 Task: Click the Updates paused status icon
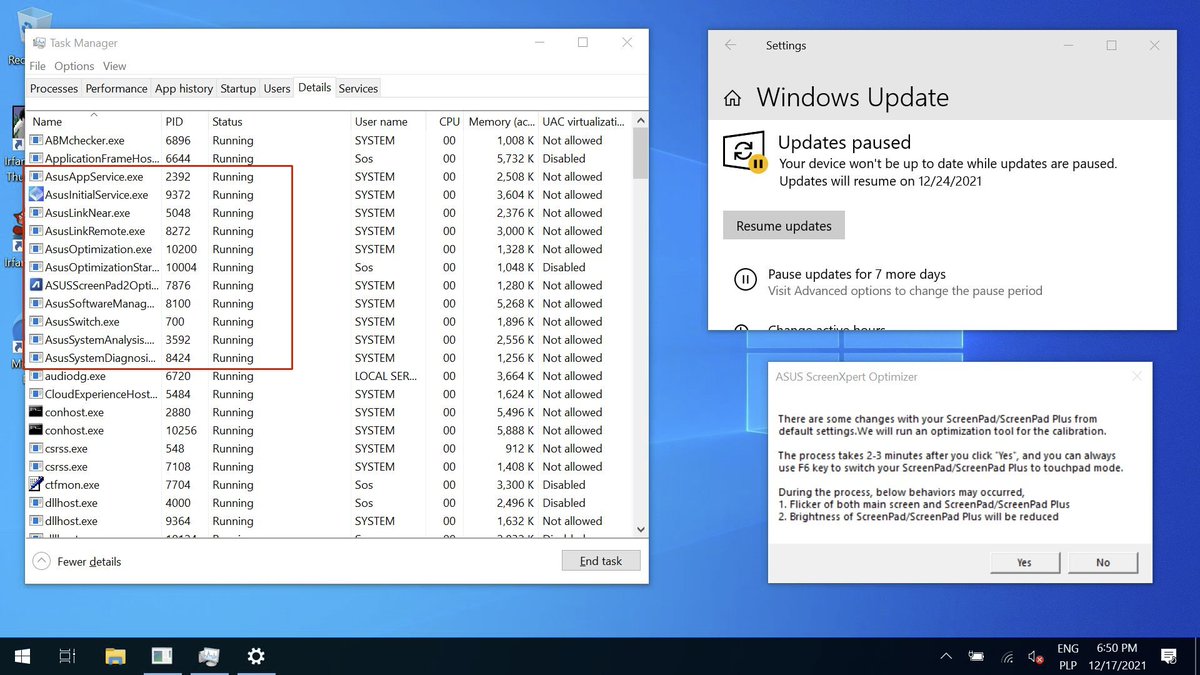point(743,152)
